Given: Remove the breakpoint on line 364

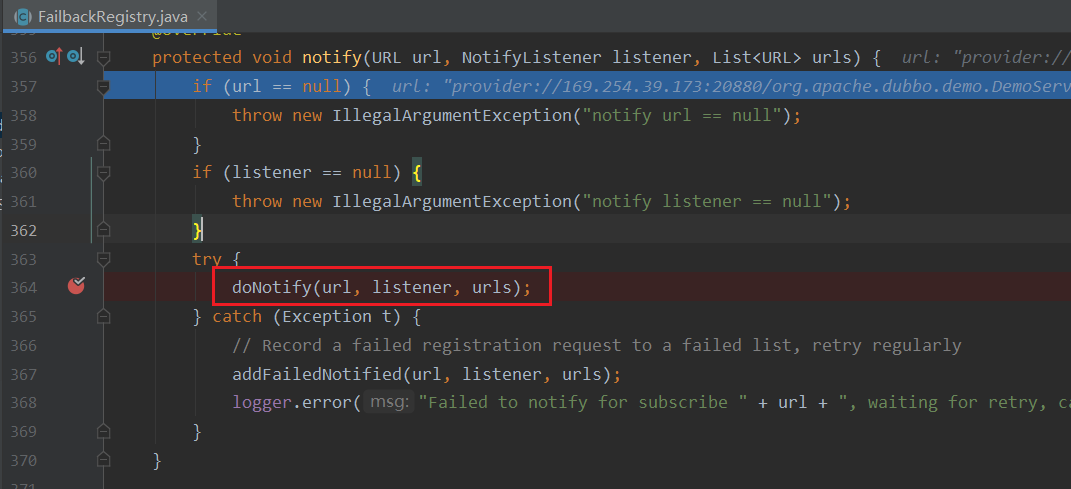Looking at the screenshot, I should pyautogui.click(x=76, y=287).
